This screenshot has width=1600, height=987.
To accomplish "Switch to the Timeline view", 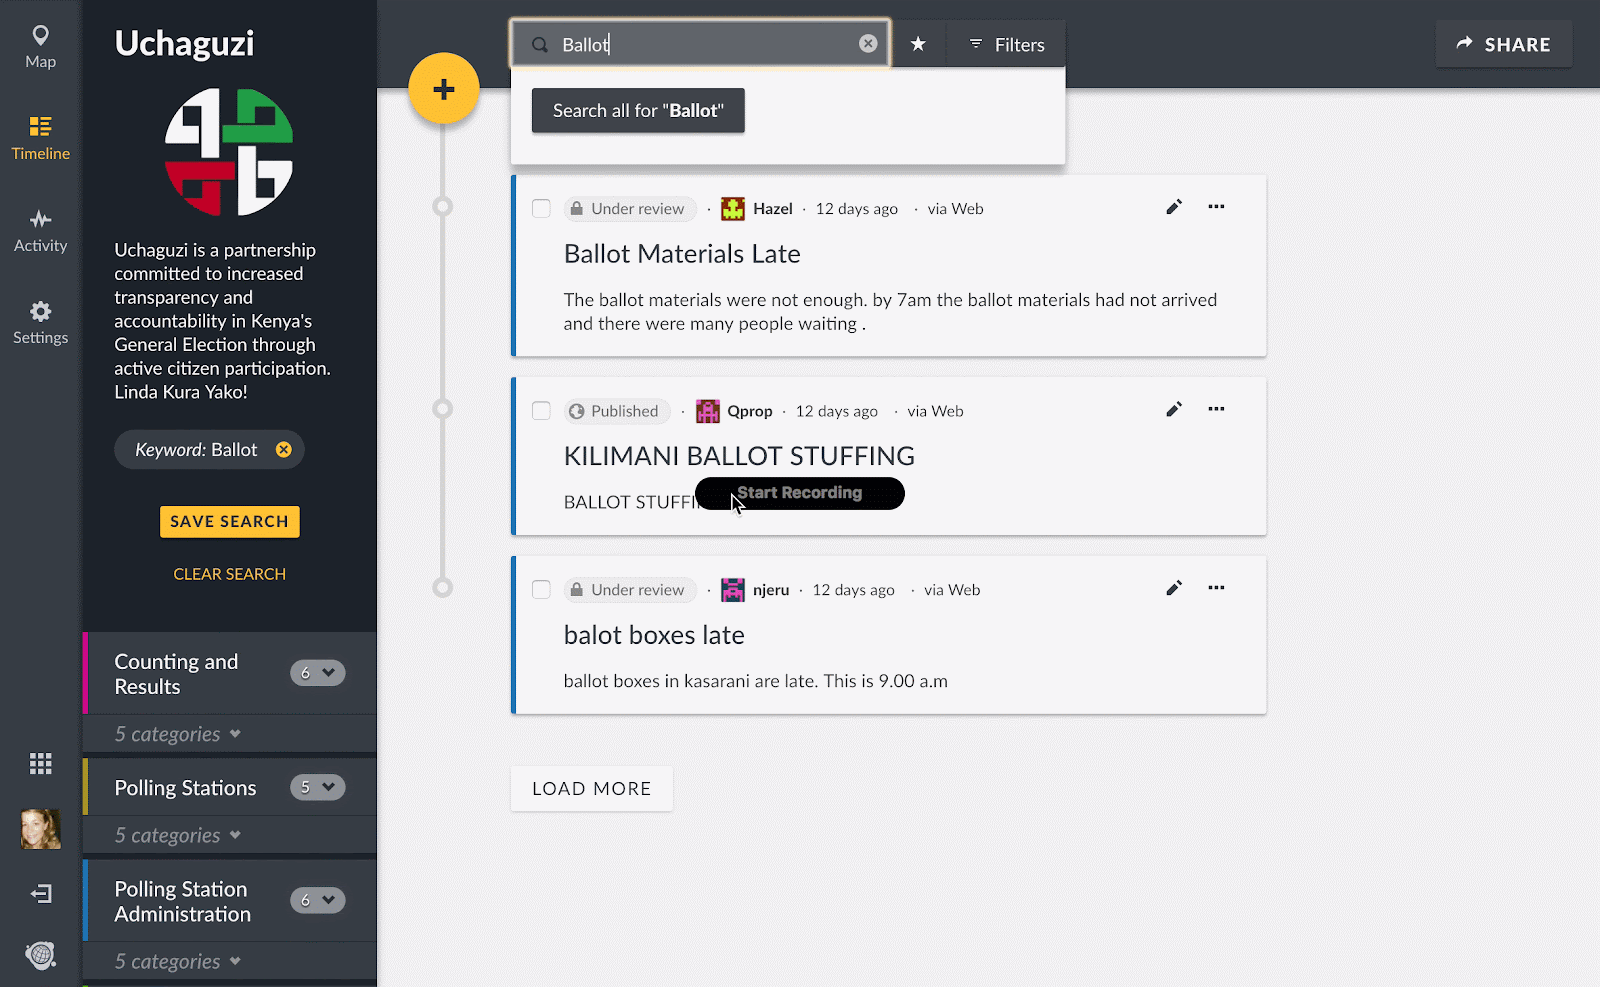I will [40, 139].
